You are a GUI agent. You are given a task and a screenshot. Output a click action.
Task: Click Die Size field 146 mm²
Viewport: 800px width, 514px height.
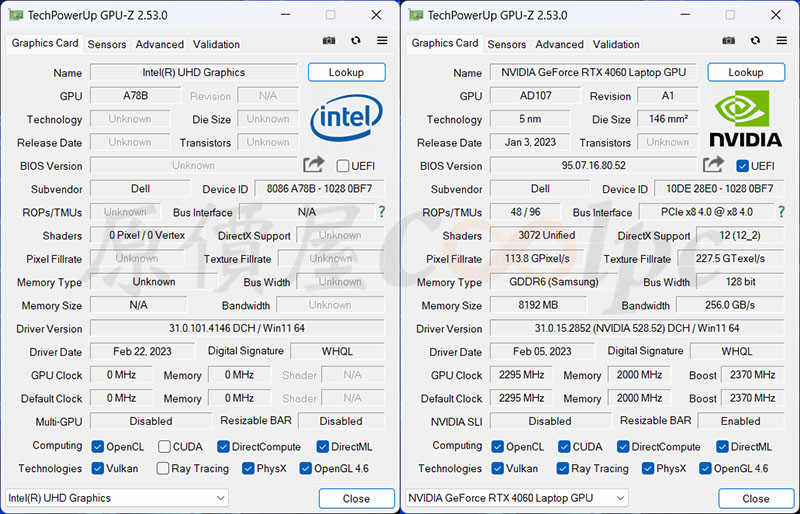click(668, 118)
